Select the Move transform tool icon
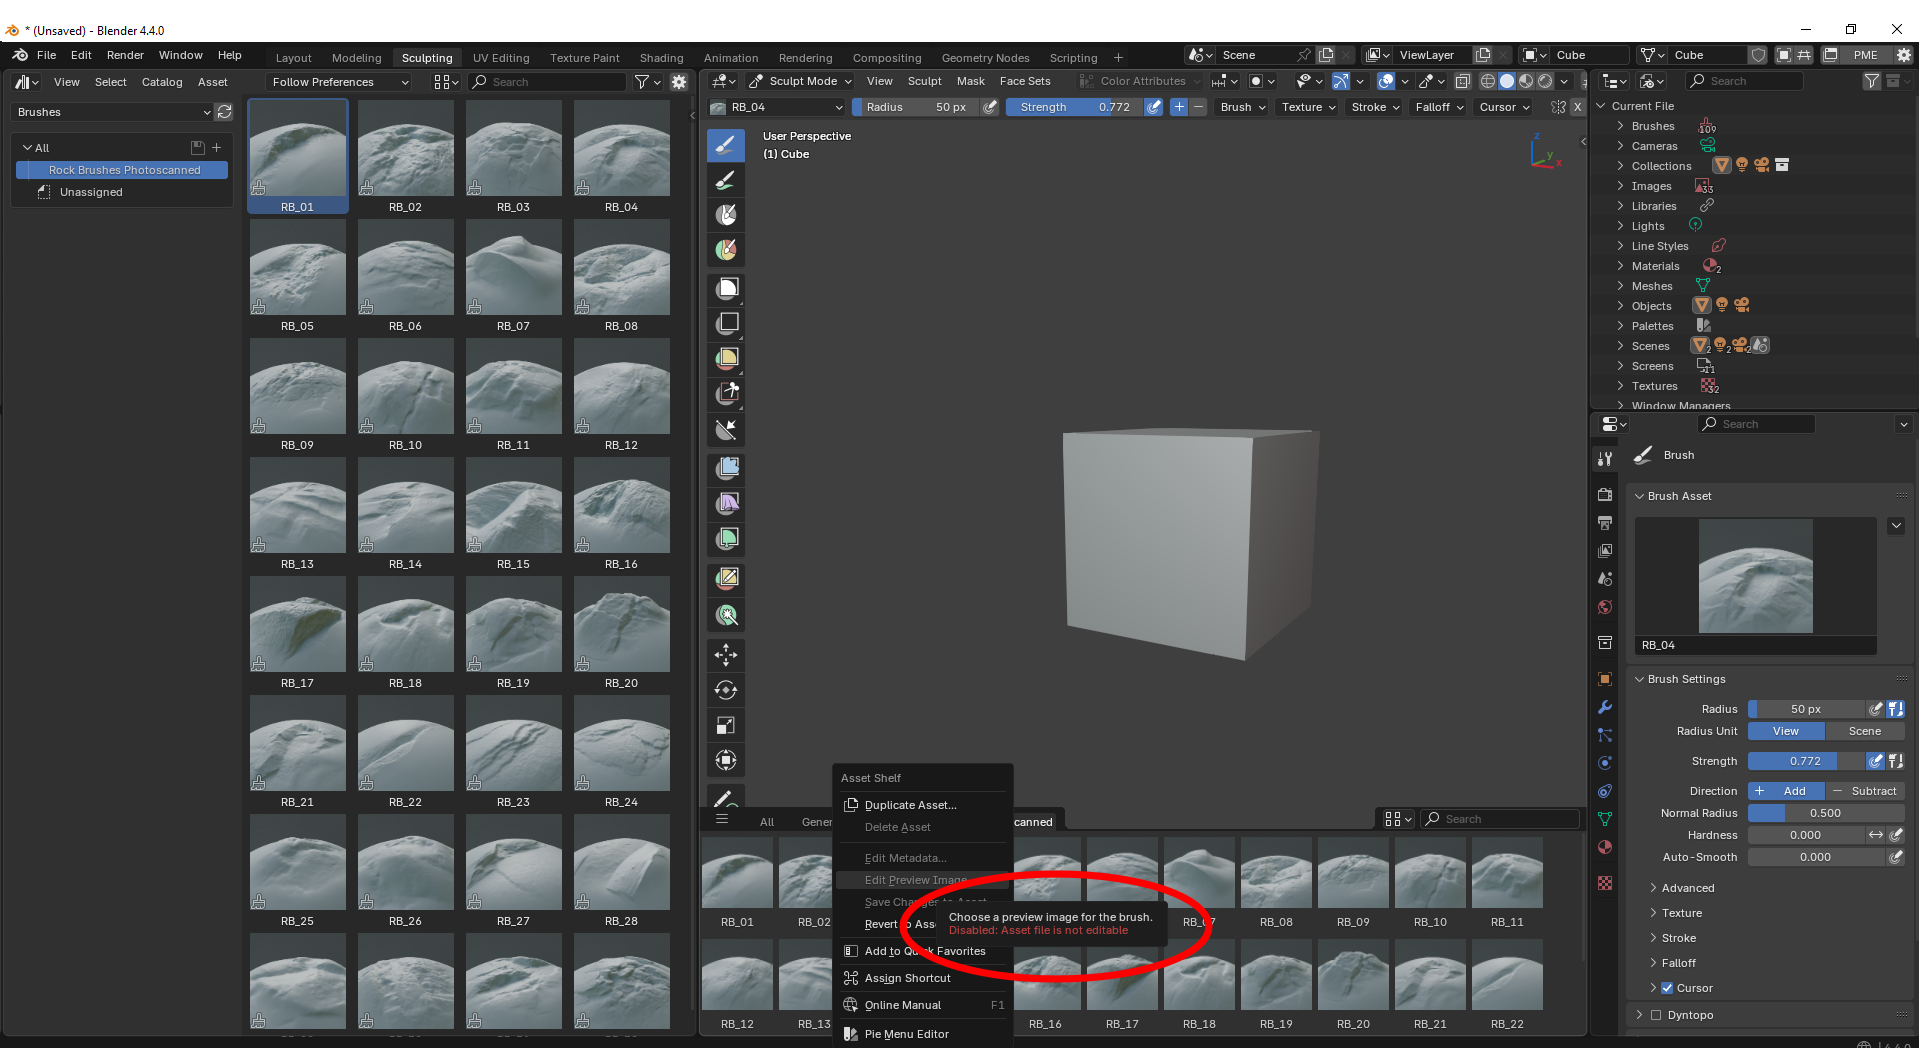Image resolution: width=1920 pixels, height=1048 pixels. pos(726,655)
